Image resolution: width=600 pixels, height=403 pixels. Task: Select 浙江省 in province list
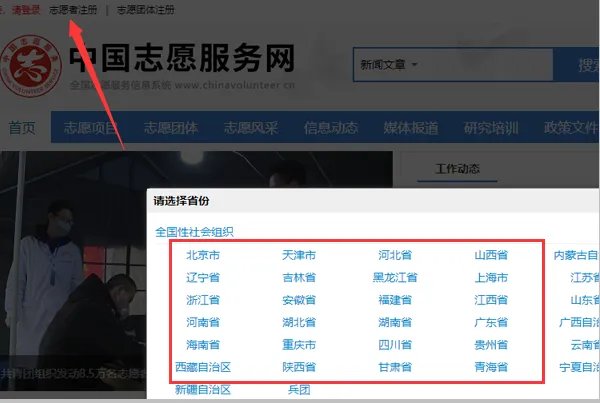coord(203,300)
